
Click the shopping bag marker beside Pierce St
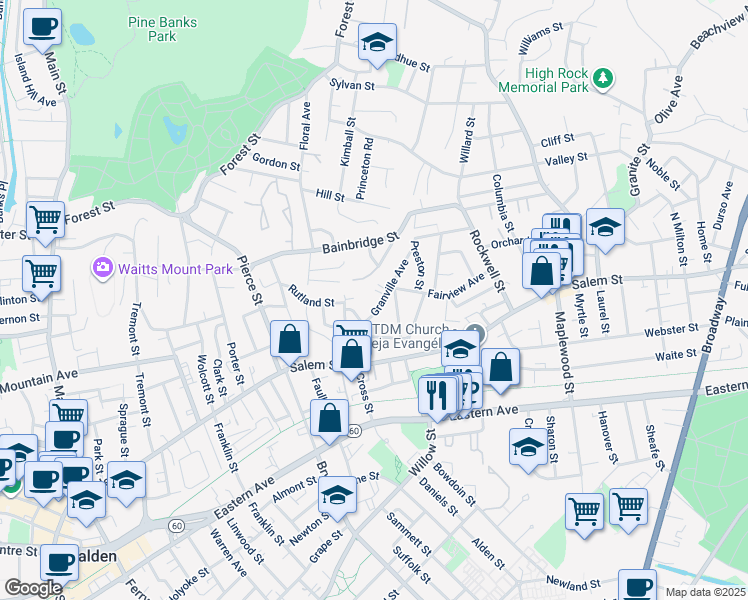point(289,339)
